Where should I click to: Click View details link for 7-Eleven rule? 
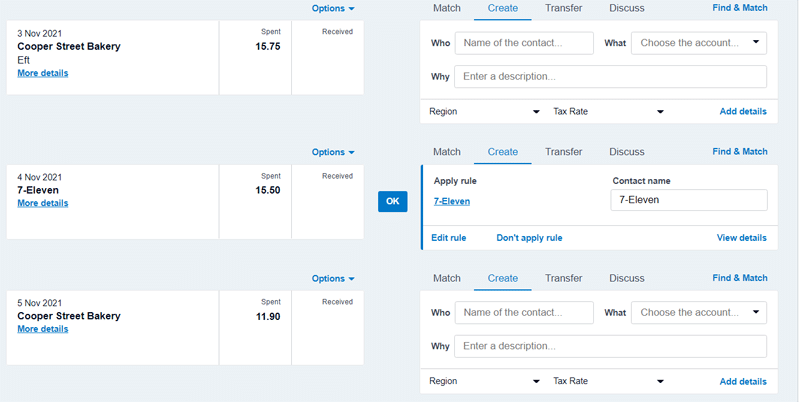click(741, 238)
